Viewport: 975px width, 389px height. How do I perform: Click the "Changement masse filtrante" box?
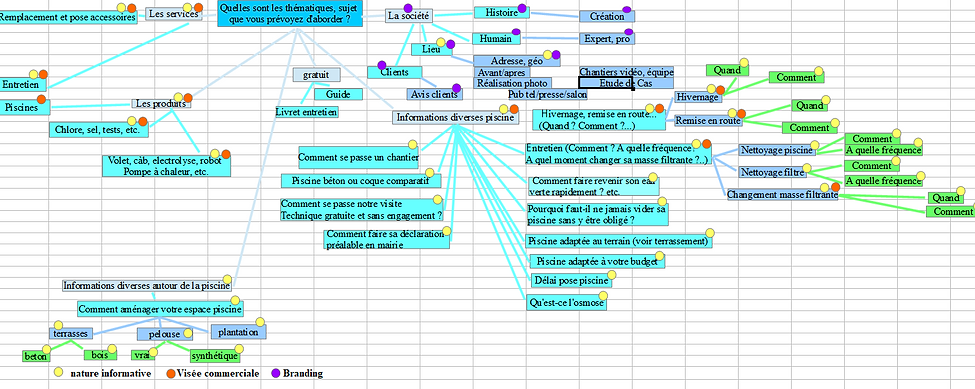click(782, 194)
